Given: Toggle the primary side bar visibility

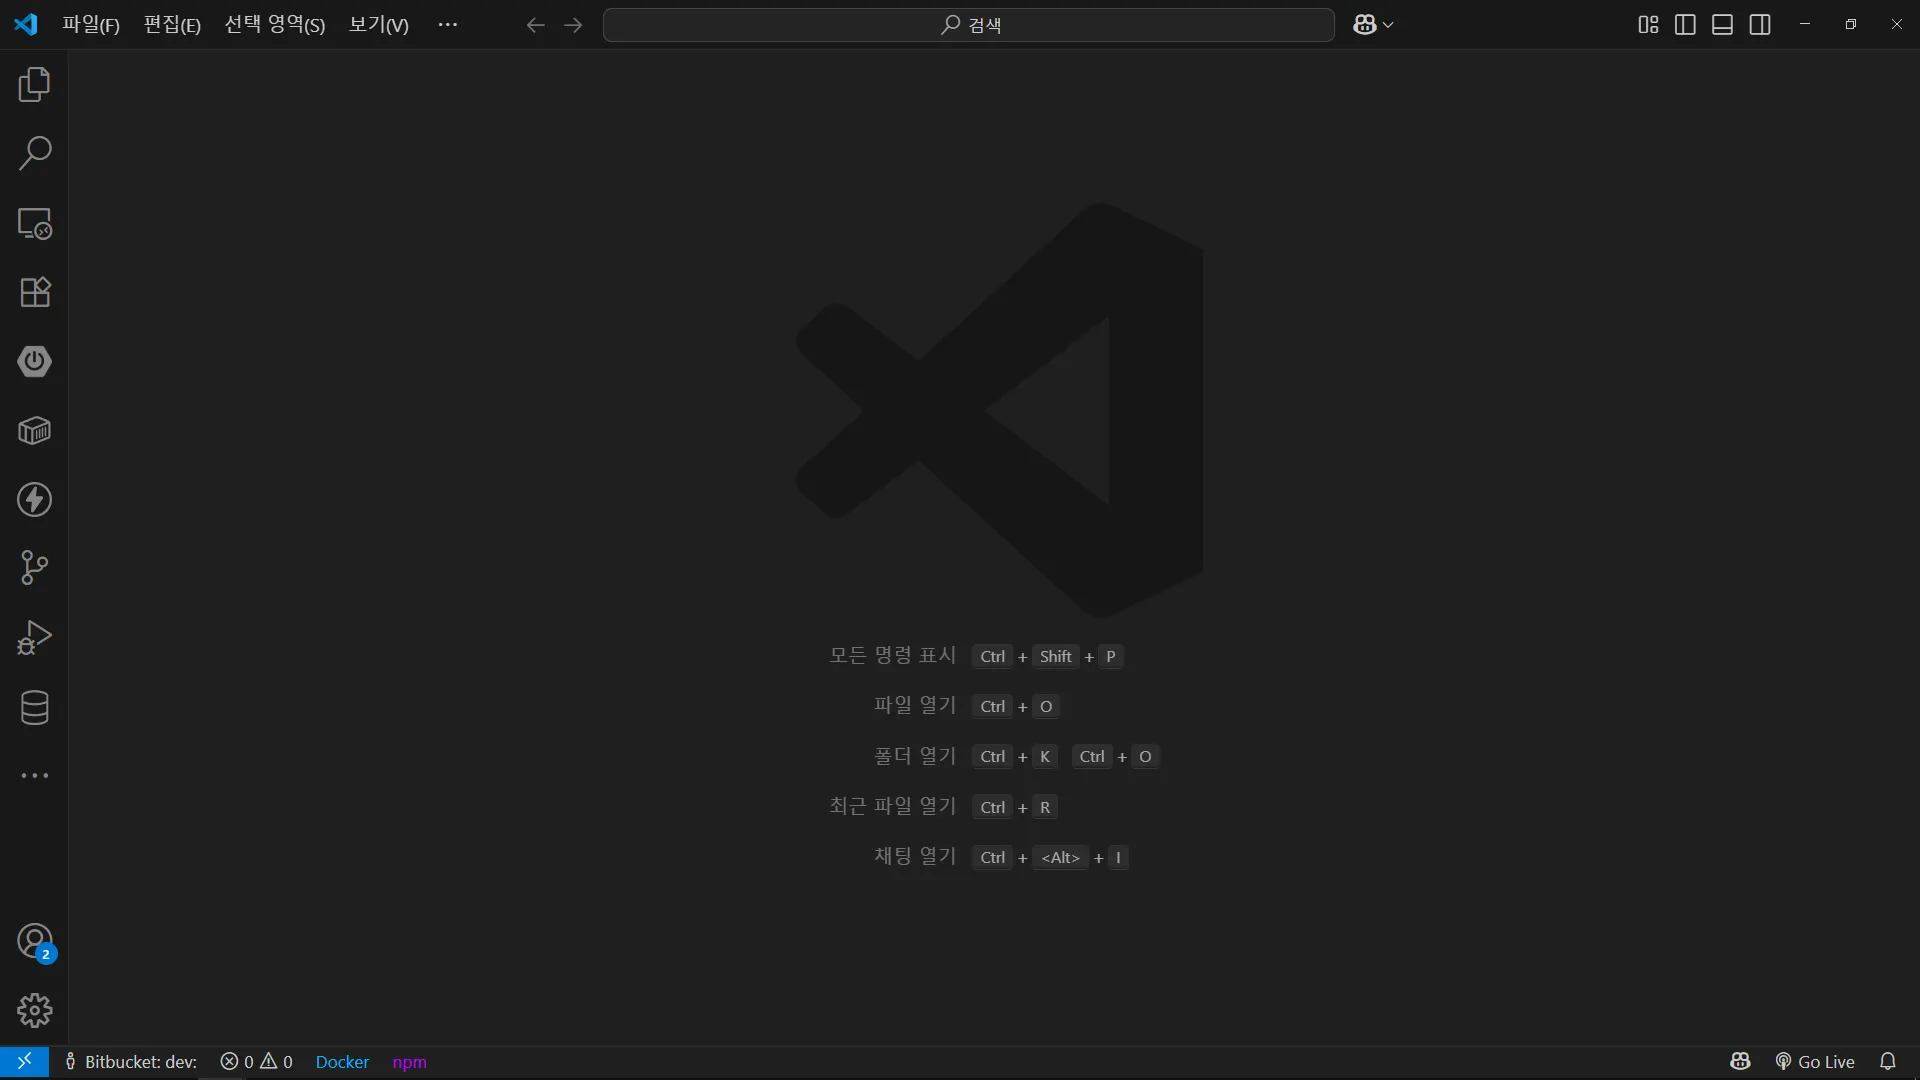Looking at the screenshot, I should (1685, 25).
